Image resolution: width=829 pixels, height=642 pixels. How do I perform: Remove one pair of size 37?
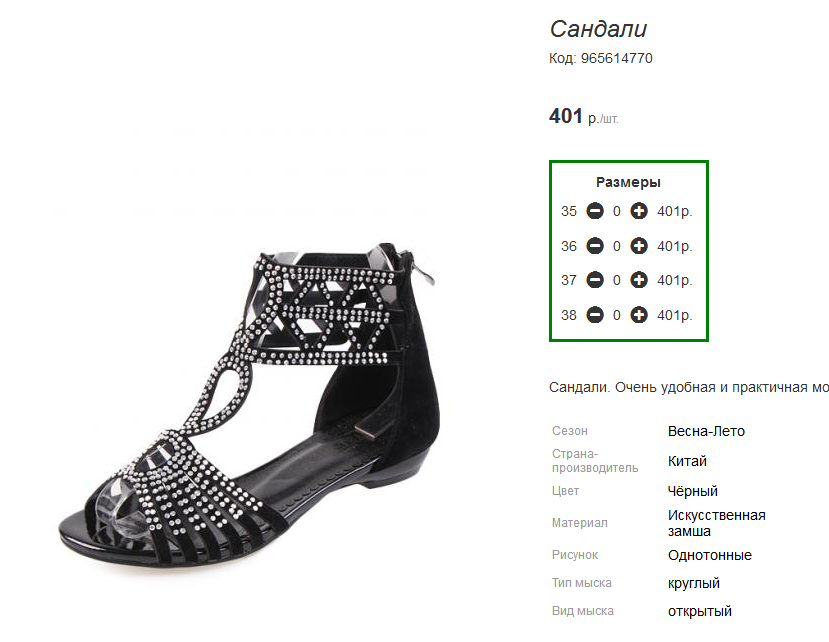point(595,280)
